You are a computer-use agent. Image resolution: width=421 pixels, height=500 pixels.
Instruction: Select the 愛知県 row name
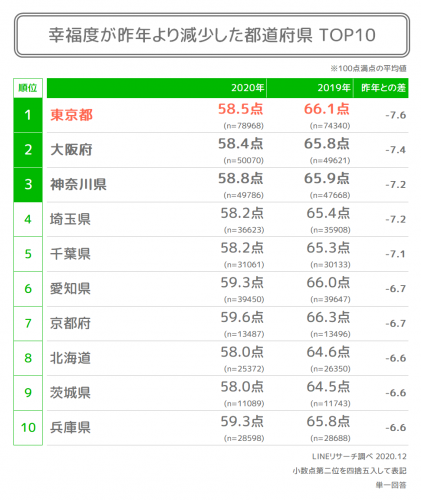click(70, 289)
